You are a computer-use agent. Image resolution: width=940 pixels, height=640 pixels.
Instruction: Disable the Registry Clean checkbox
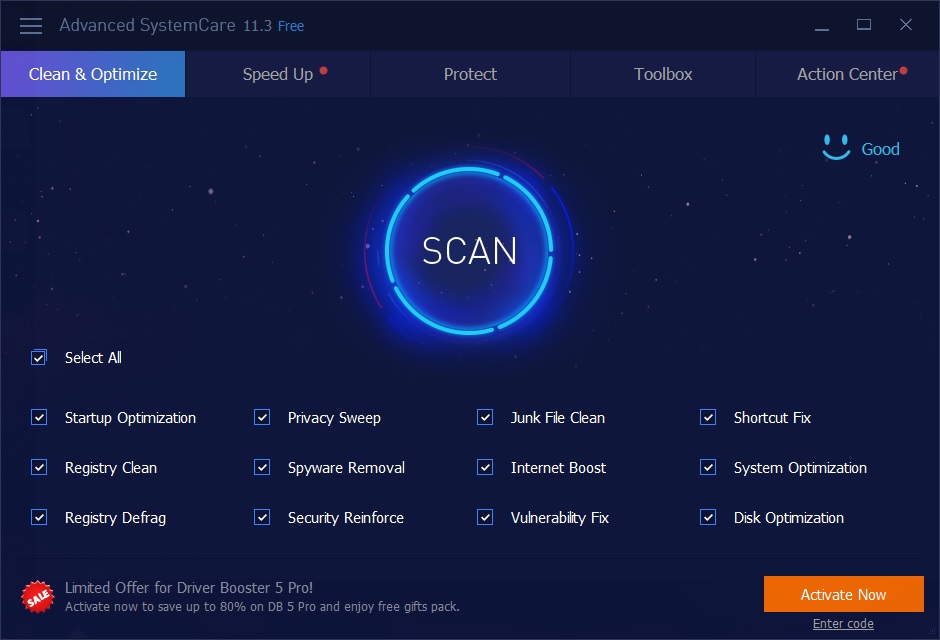[x=39, y=467]
